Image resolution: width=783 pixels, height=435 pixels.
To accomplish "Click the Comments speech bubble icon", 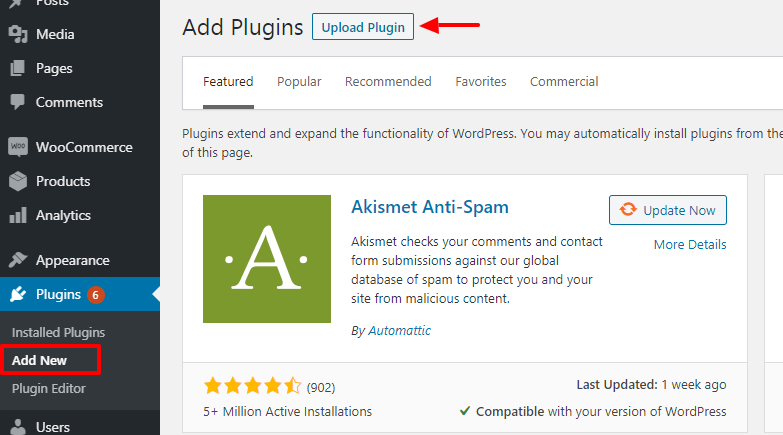I will coord(18,102).
